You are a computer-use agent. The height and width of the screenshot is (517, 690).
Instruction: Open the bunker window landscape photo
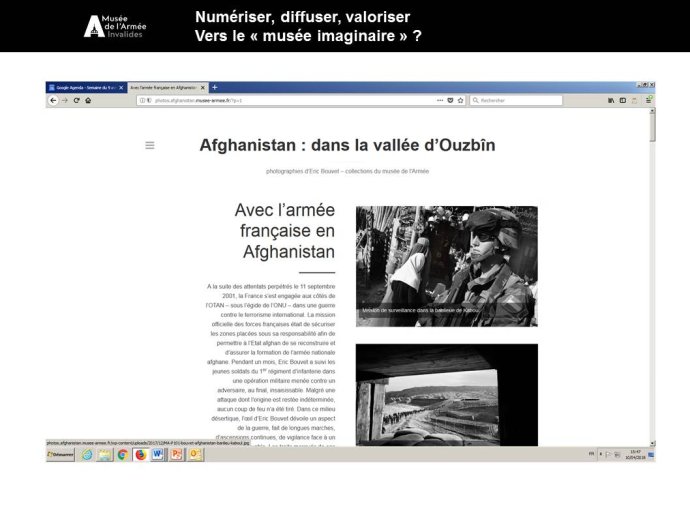point(447,395)
